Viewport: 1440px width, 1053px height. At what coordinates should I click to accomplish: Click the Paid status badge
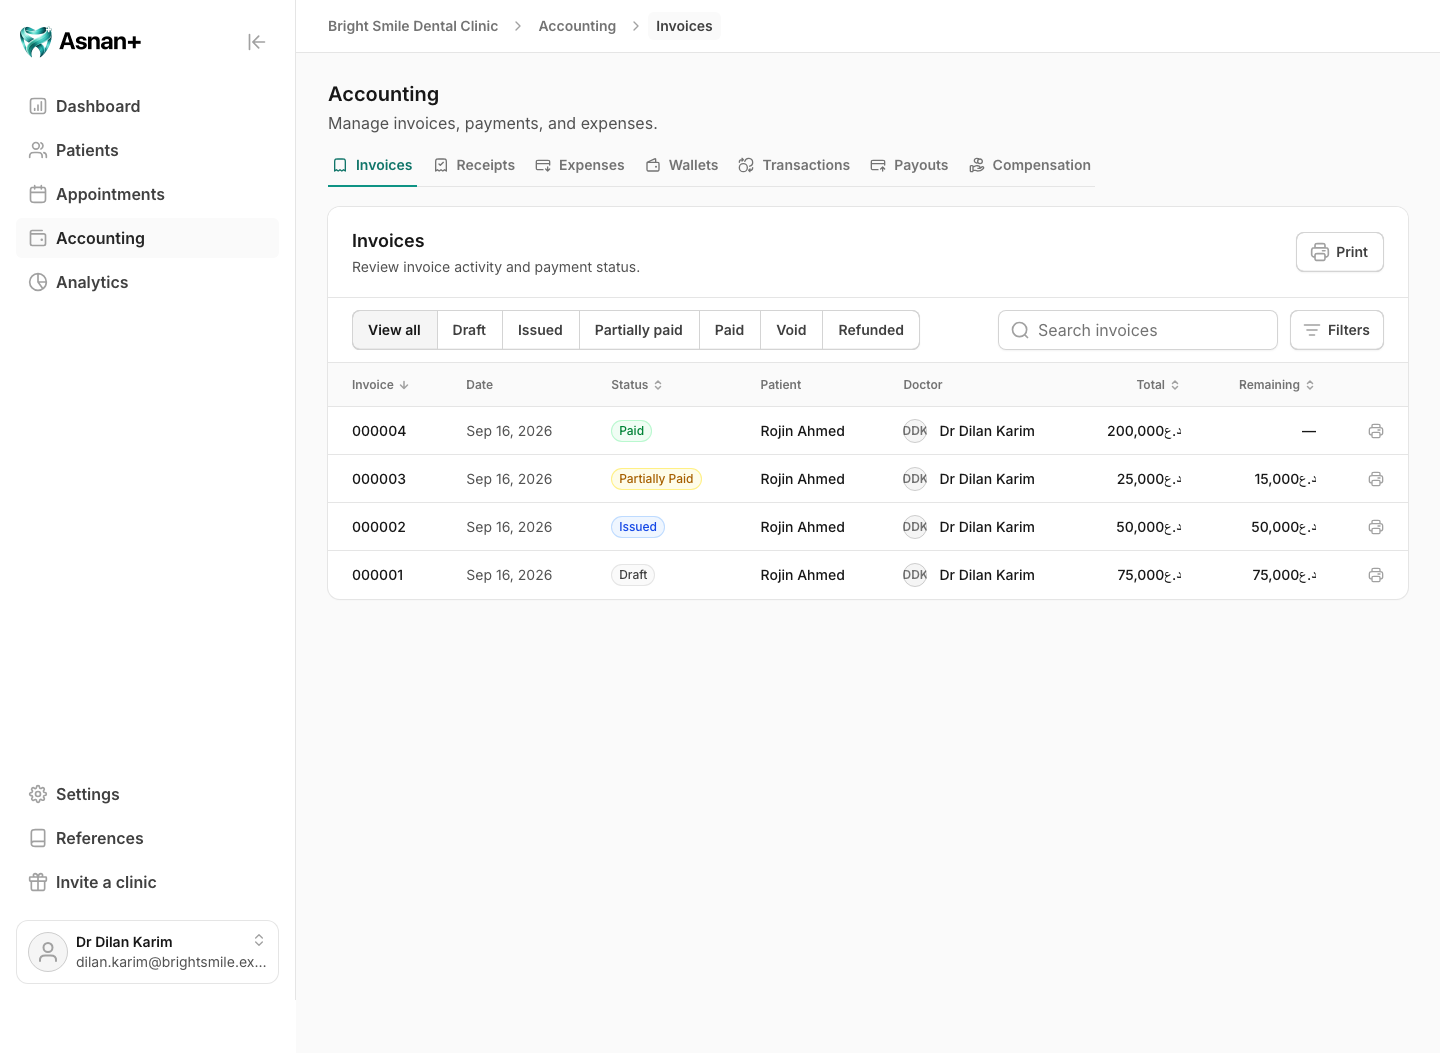(x=632, y=431)
